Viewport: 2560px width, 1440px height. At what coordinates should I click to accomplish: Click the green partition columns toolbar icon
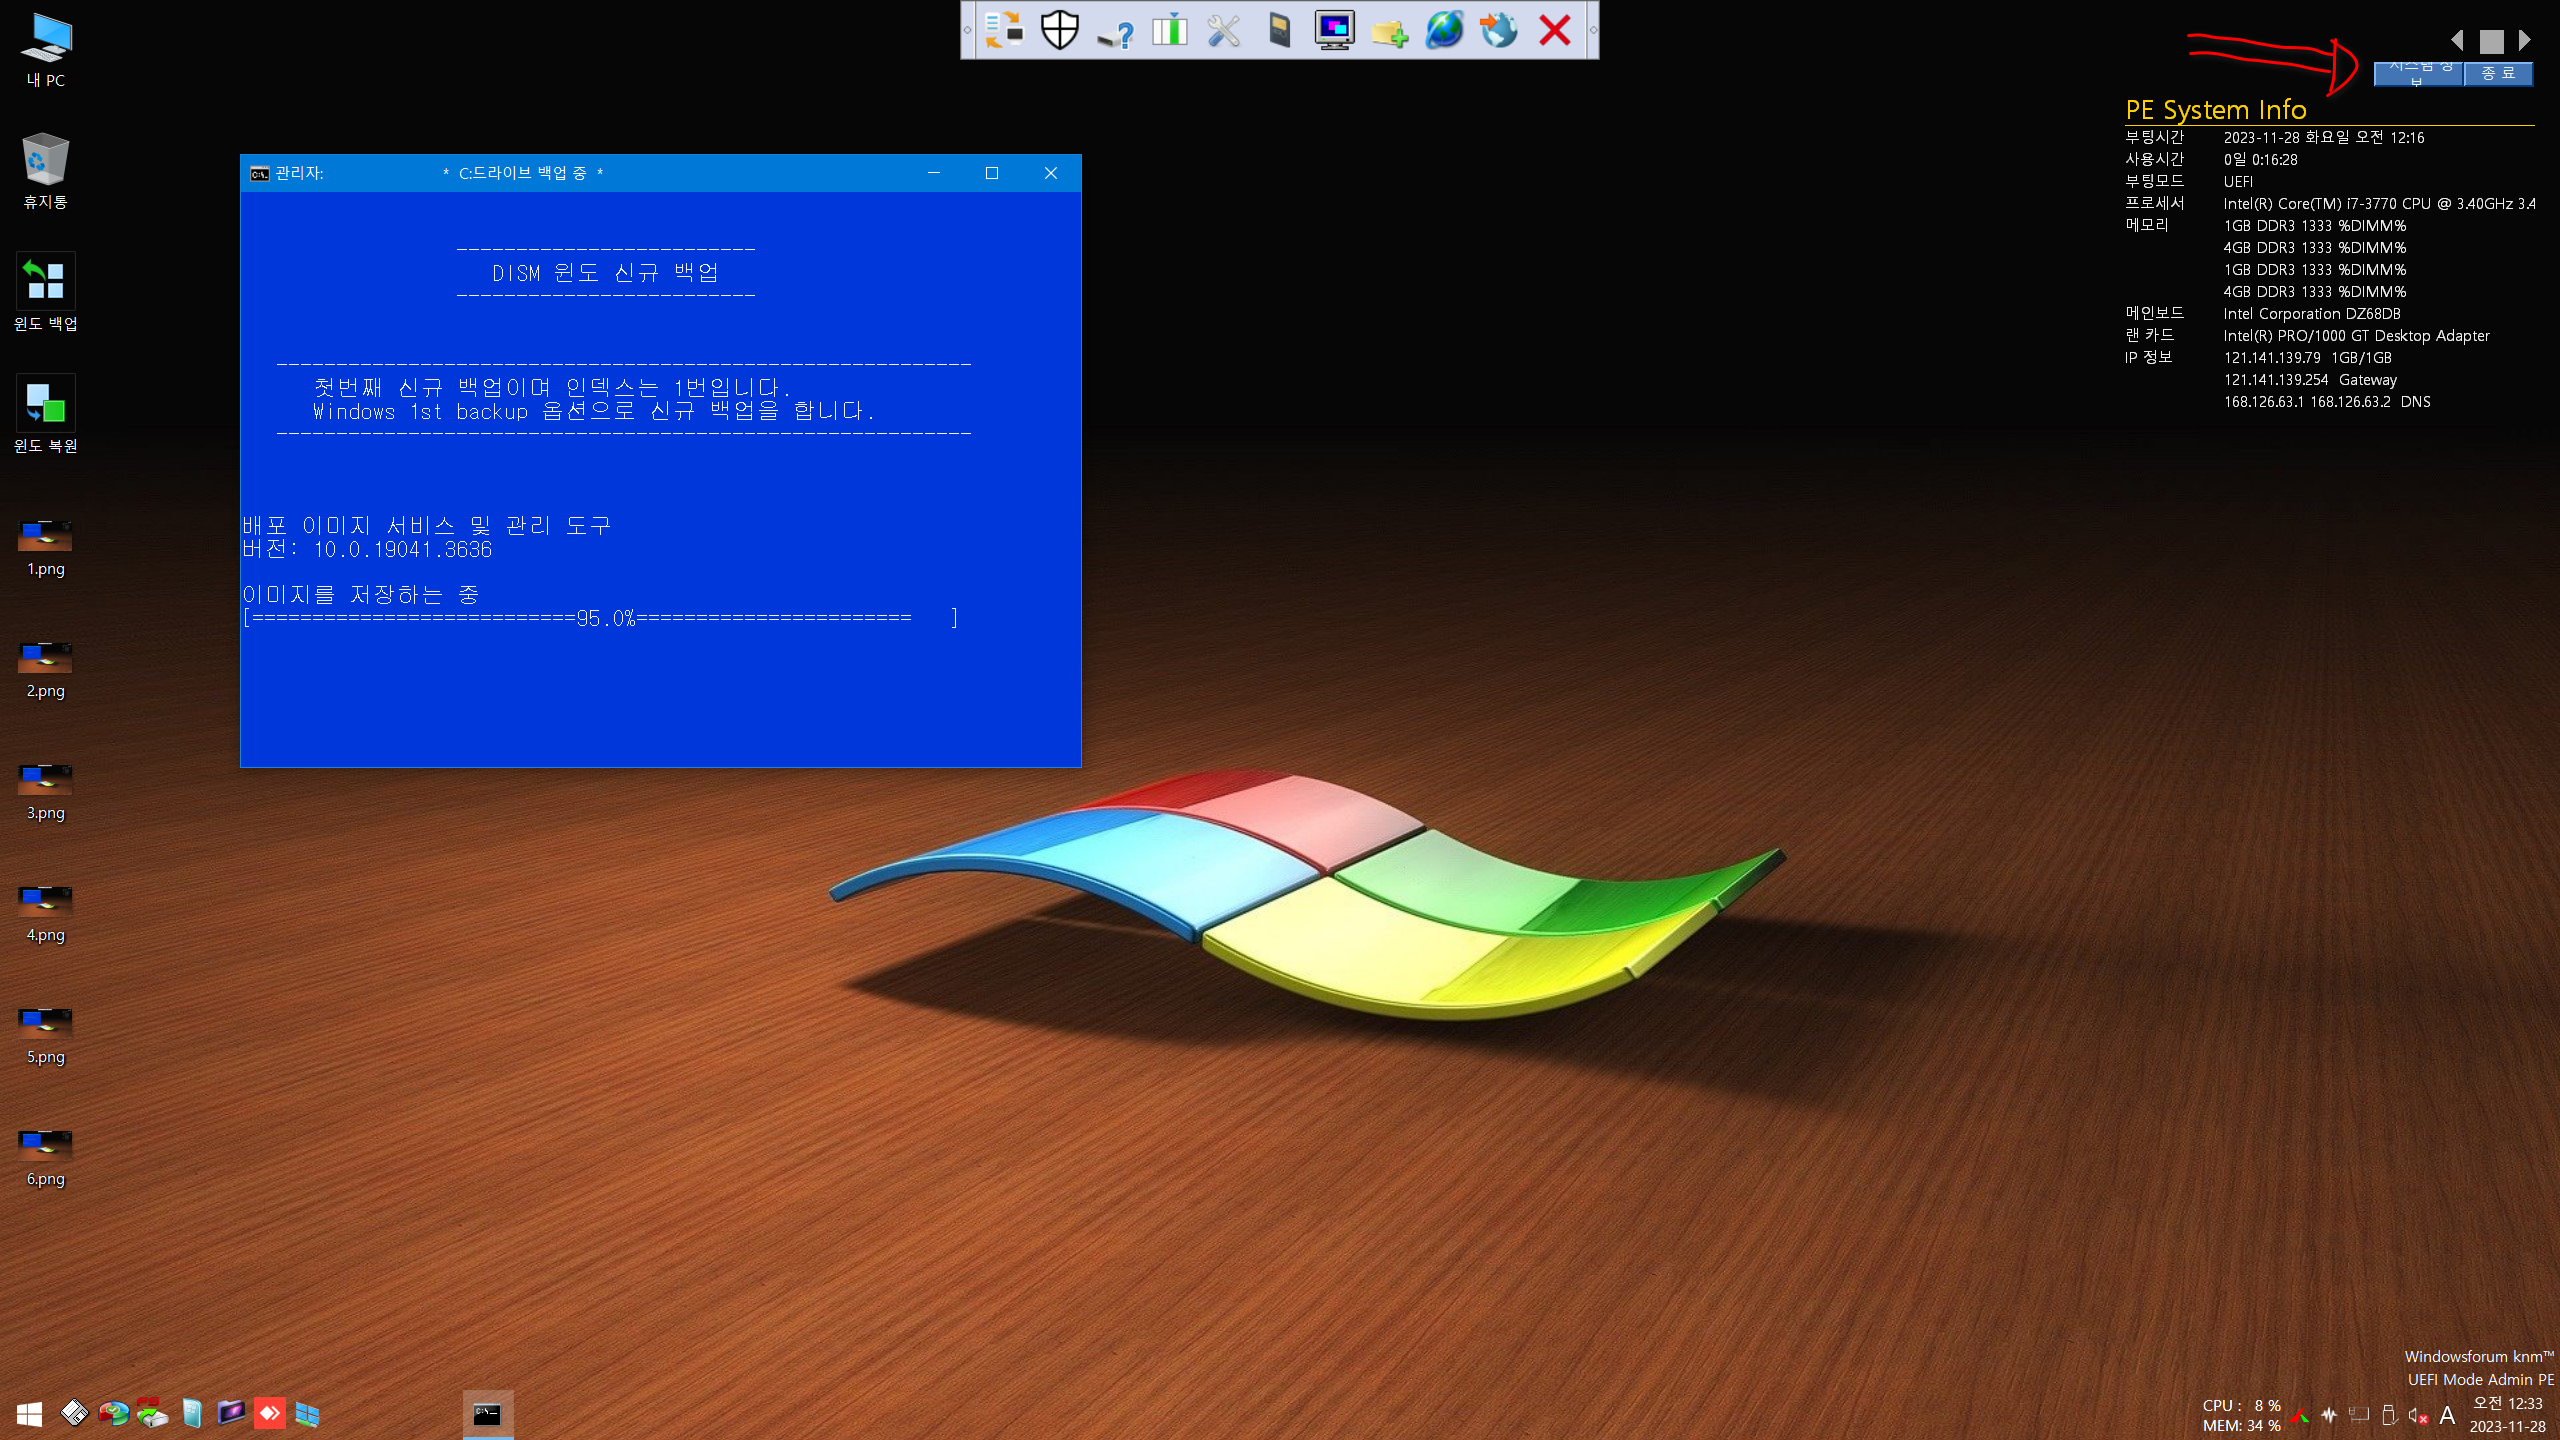tap(1169, 30)
